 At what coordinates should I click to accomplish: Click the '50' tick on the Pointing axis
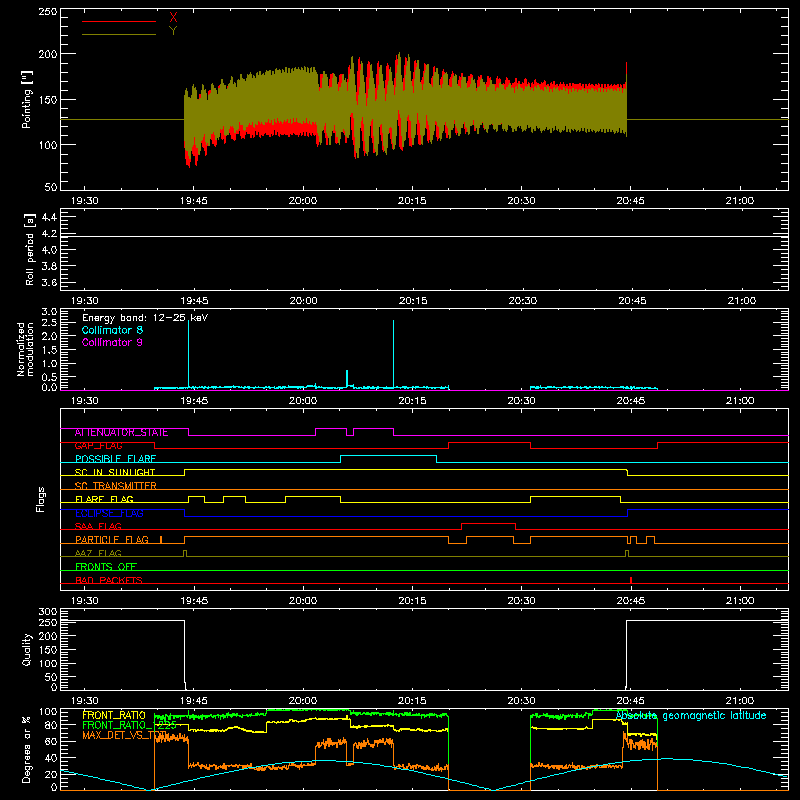click(51, 187)
